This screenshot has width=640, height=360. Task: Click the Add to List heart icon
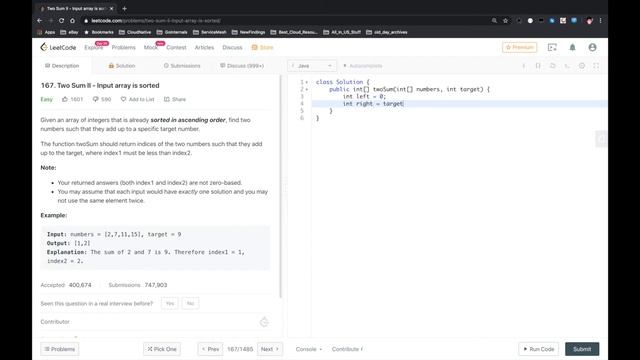click(x=123, y=99)
